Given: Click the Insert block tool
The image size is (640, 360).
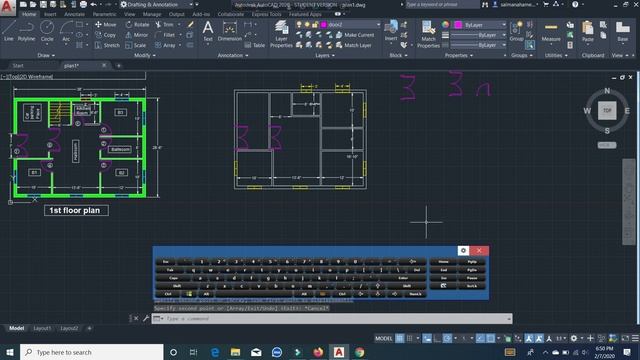Looking at the screenshot, I should (x=391, y=31).
